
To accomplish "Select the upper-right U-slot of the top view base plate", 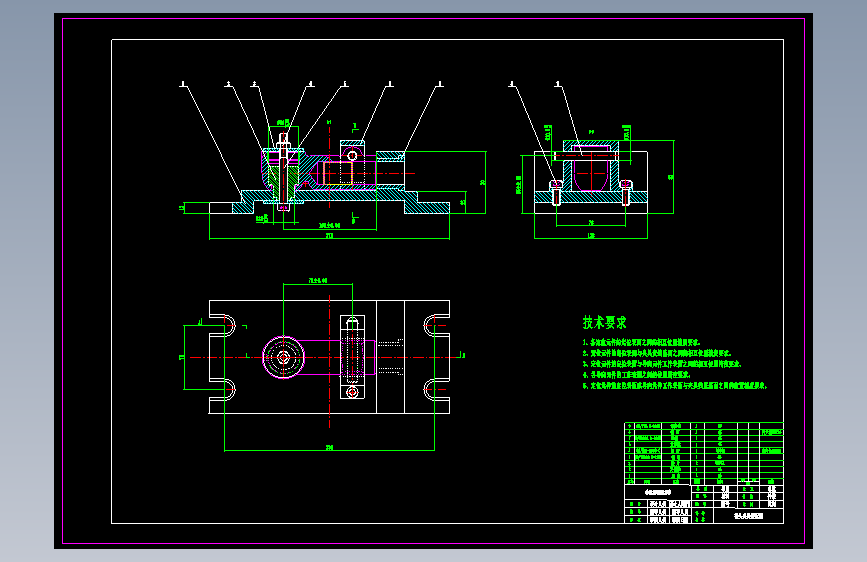I will (437, 325).
